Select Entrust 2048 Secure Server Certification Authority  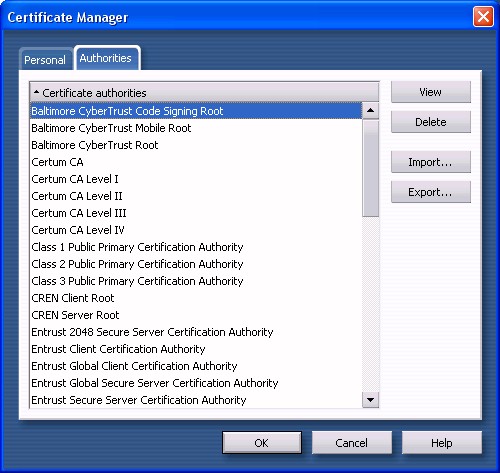(196, 332)
